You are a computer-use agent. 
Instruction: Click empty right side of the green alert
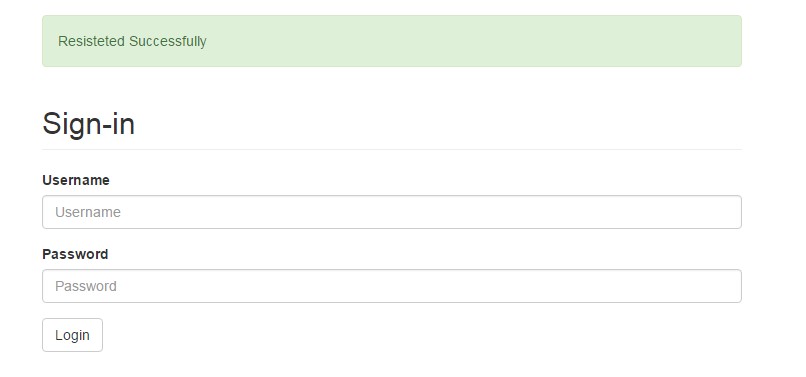coord(565,41)
